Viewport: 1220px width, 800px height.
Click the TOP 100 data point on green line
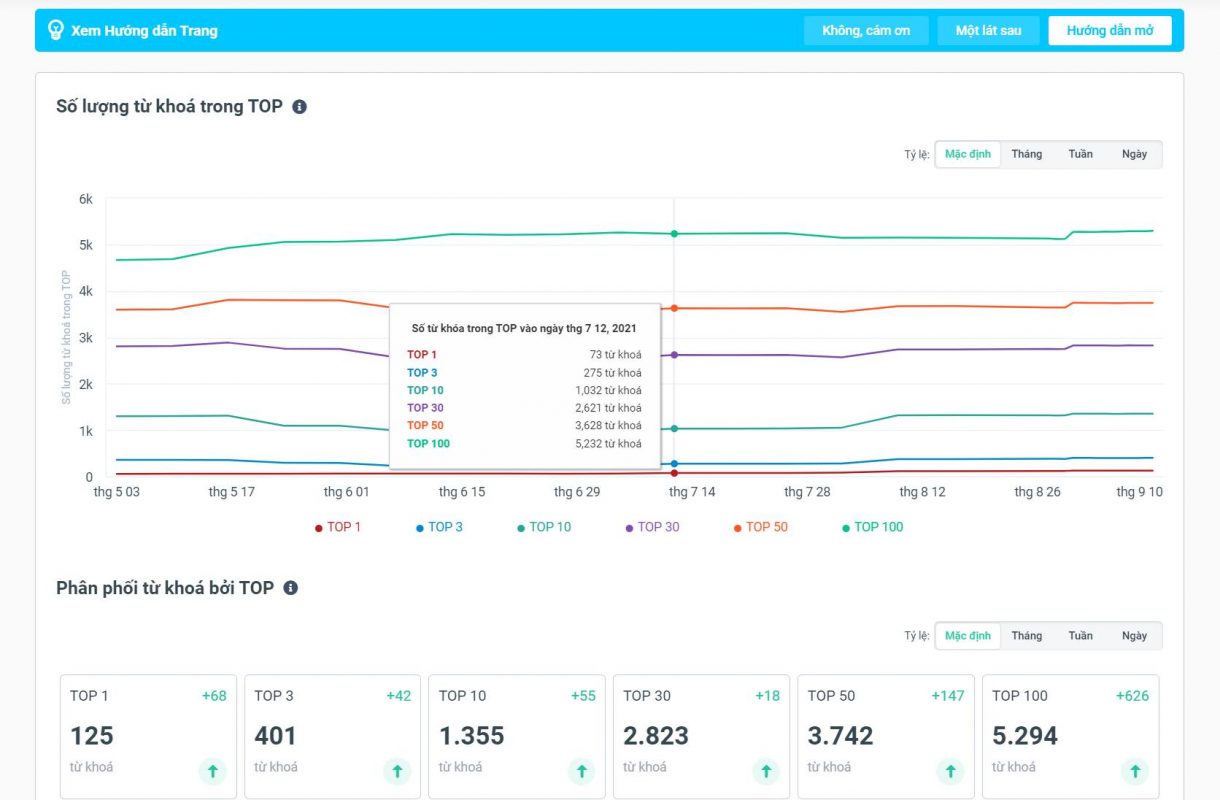[674, 234]
